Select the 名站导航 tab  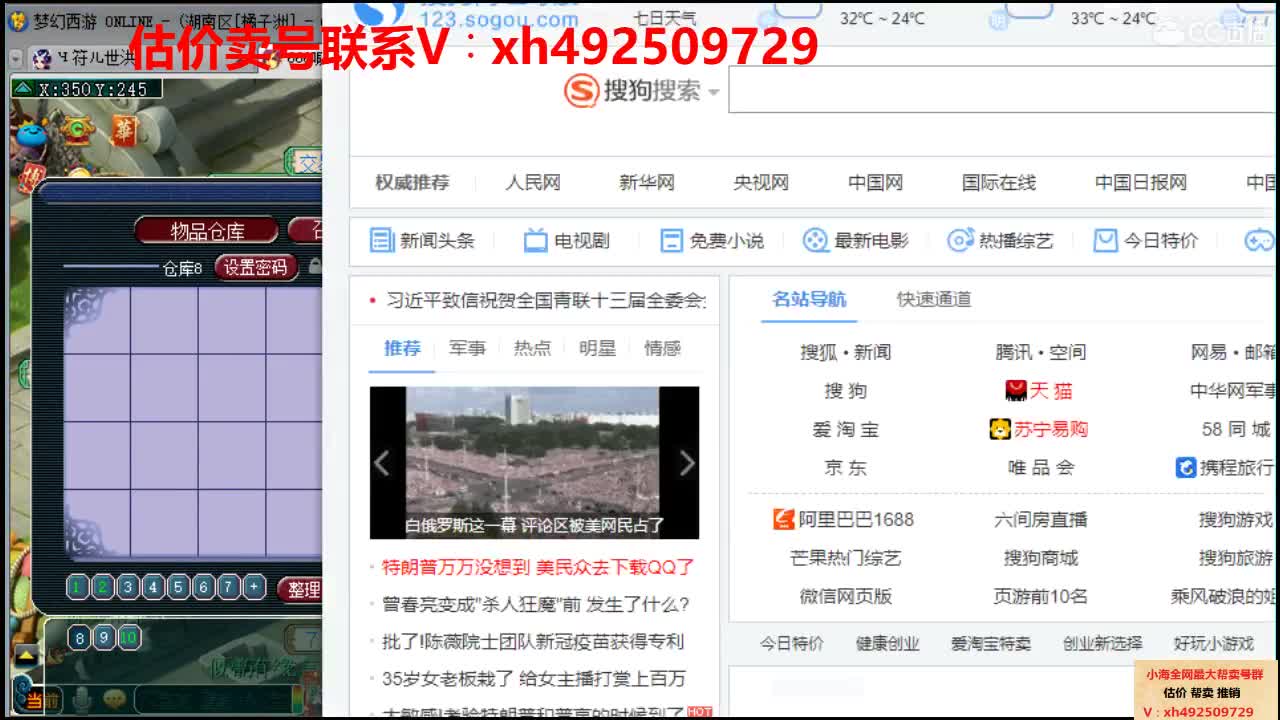pyautogui.click(x=809, y=299)
